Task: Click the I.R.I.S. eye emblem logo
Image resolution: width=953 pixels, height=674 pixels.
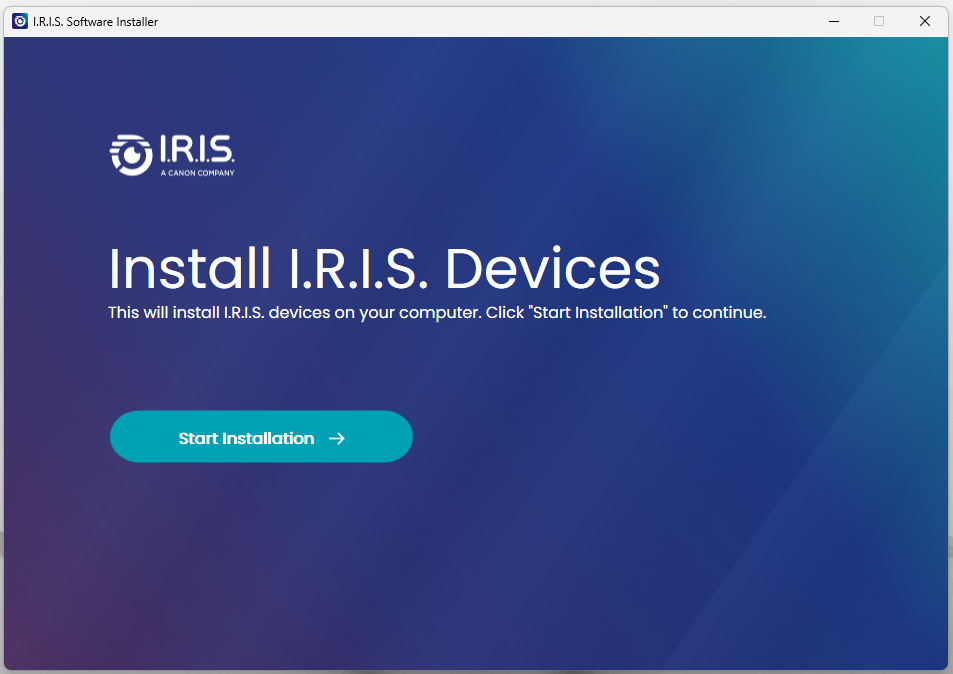Action: pos(129,153)
